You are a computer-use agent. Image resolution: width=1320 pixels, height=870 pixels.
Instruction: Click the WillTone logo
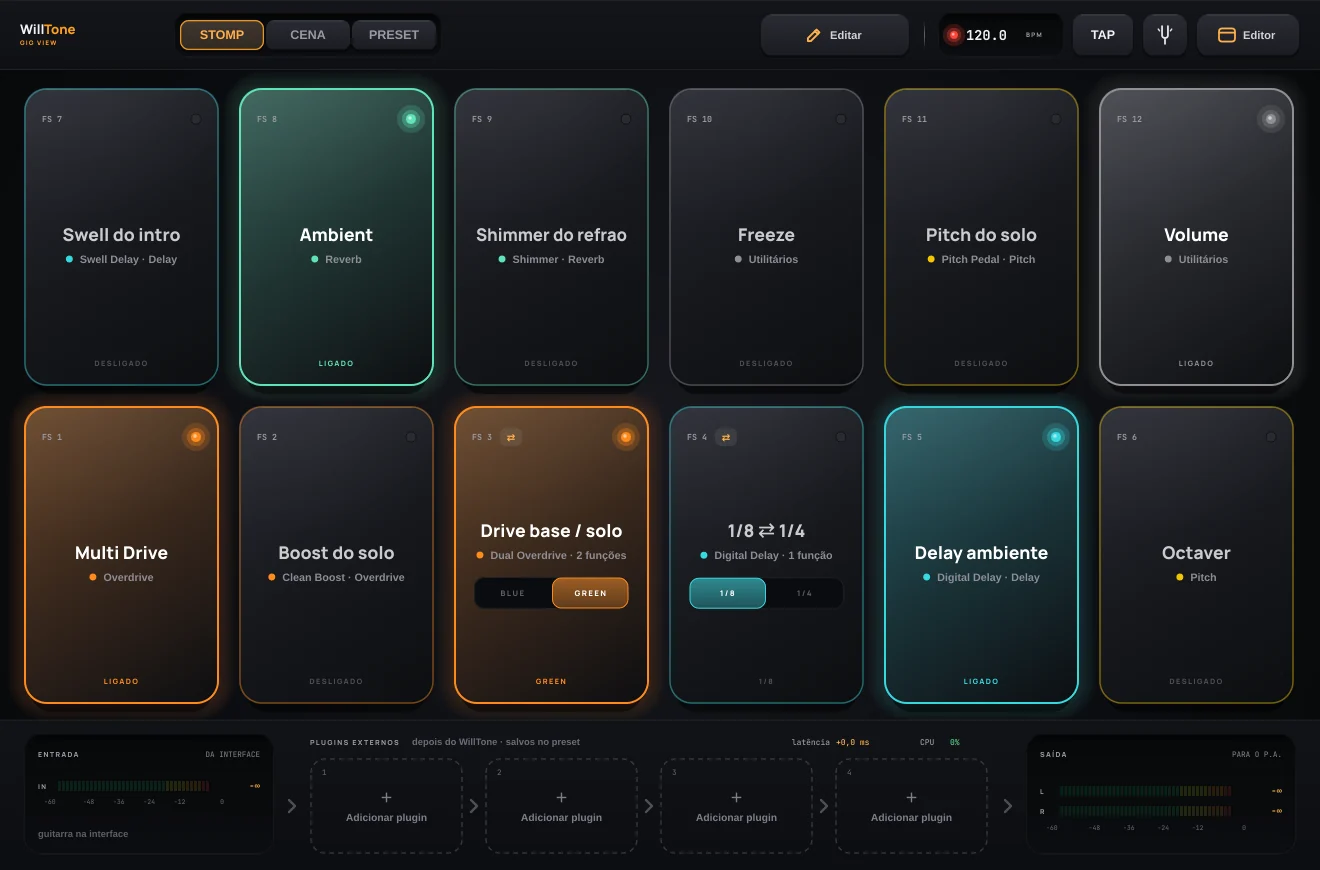48,33
